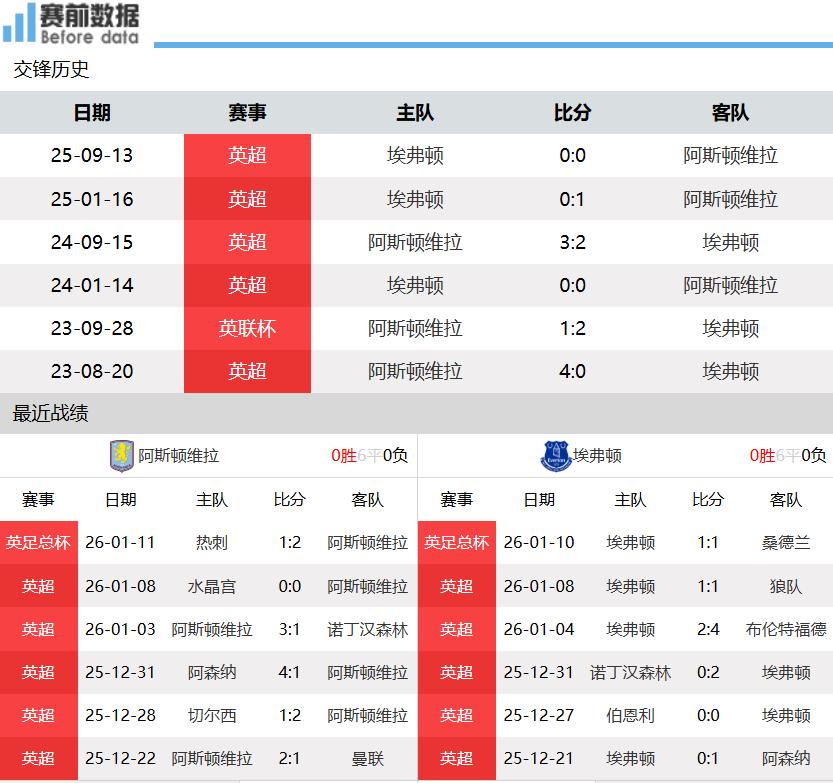833x783 pixels.
Task: Click the Everton club crest
Action: [x=553, y=456]
